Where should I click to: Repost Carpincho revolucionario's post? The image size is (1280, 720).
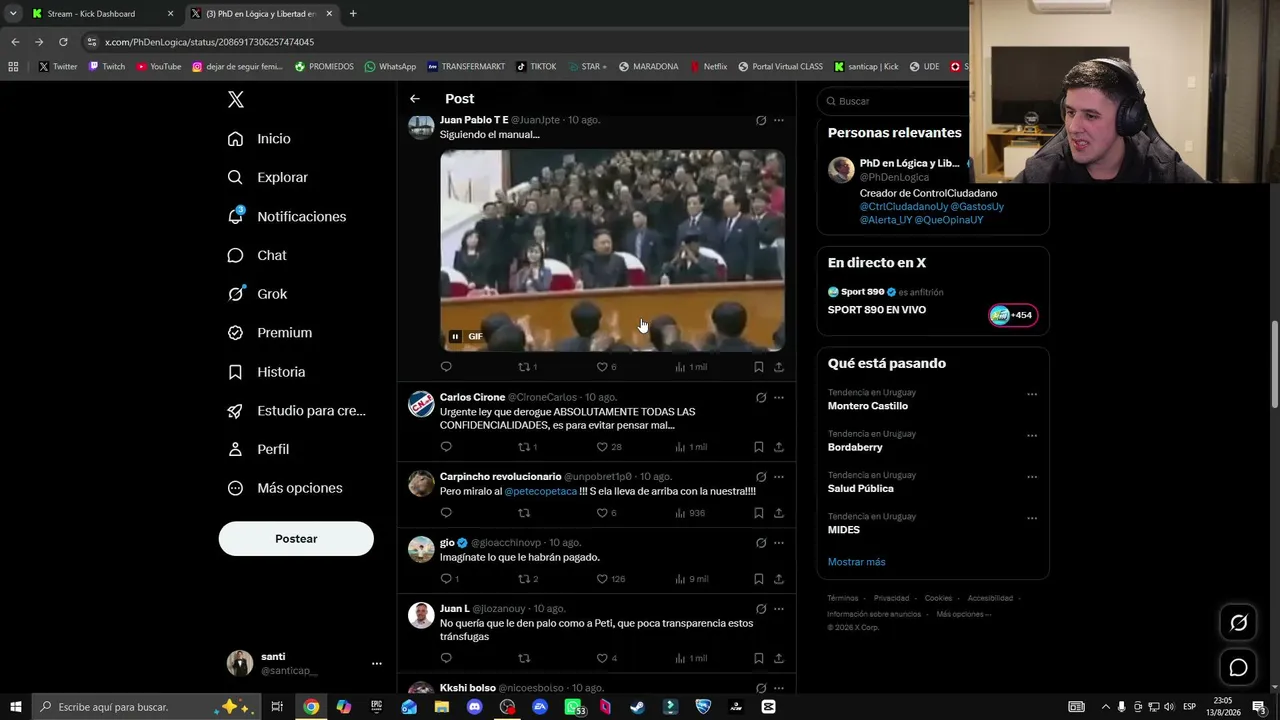(524, 513)
